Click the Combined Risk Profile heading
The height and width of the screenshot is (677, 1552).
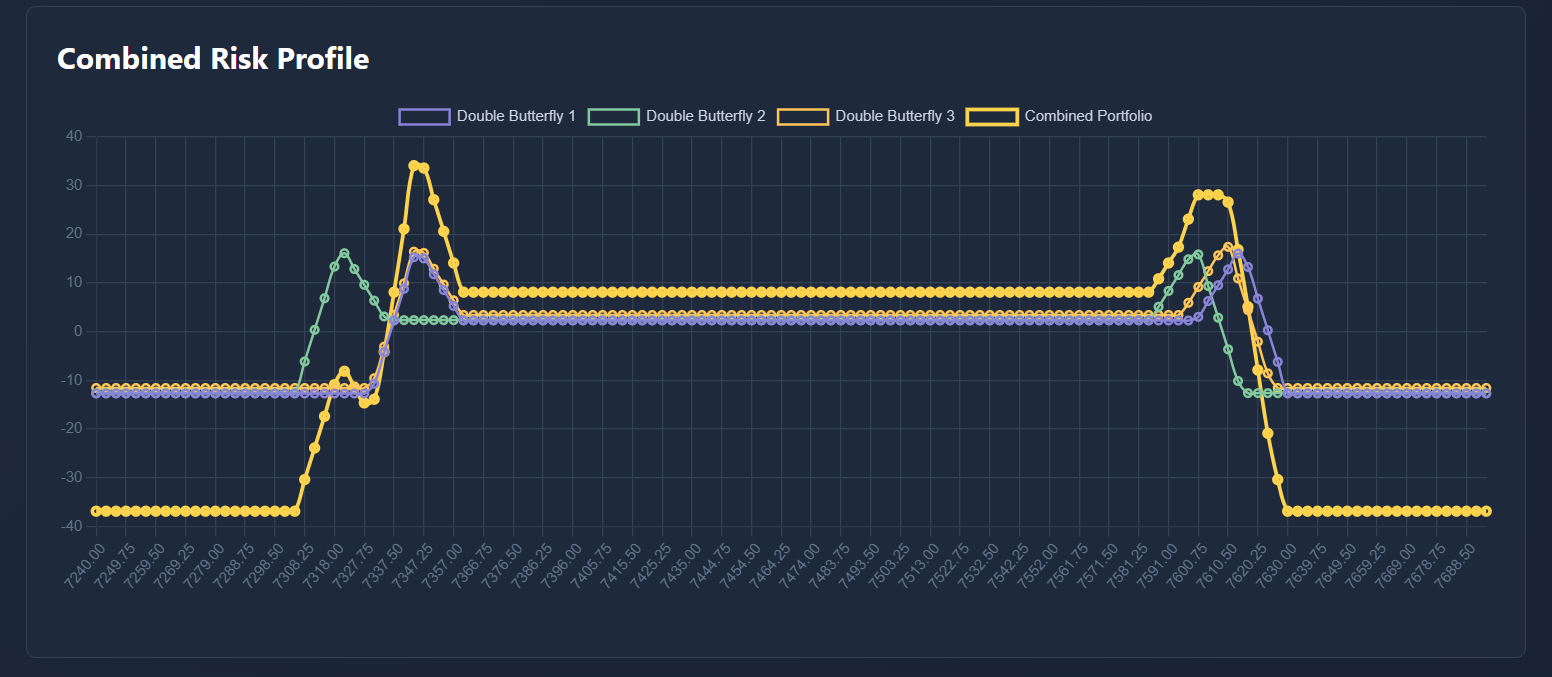(213, 59)
